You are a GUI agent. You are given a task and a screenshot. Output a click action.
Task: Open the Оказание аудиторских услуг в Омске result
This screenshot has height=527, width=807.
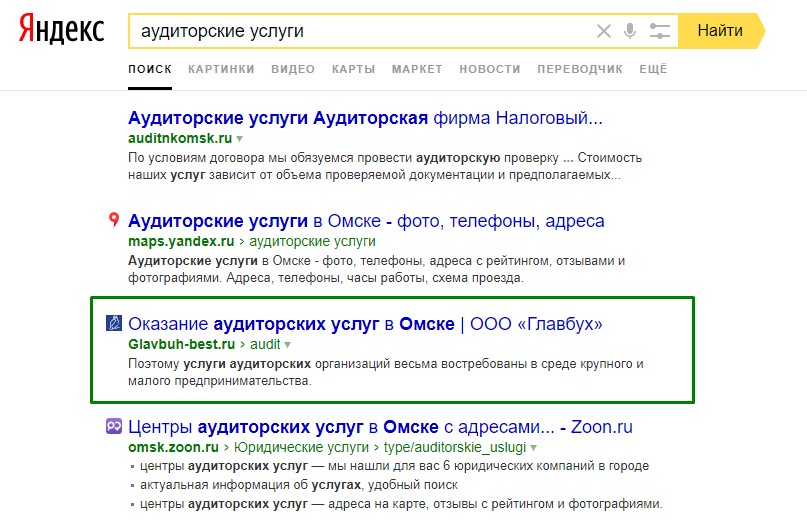click(x=366, y=324)
